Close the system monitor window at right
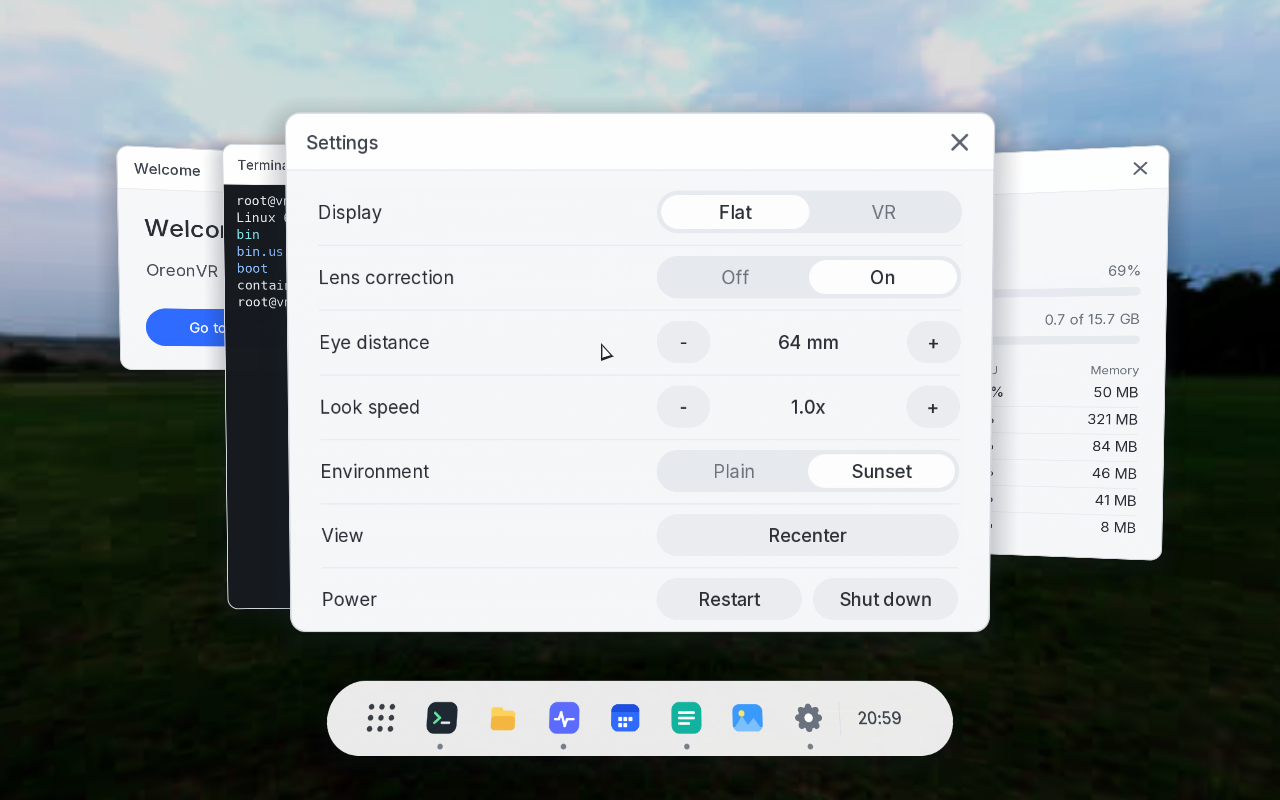Screen dimensions: 1280x800 click(1140, 168)
